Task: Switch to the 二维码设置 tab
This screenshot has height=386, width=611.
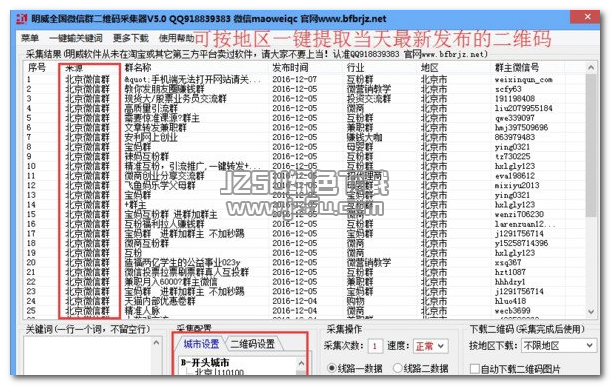Action: (253, 344)
